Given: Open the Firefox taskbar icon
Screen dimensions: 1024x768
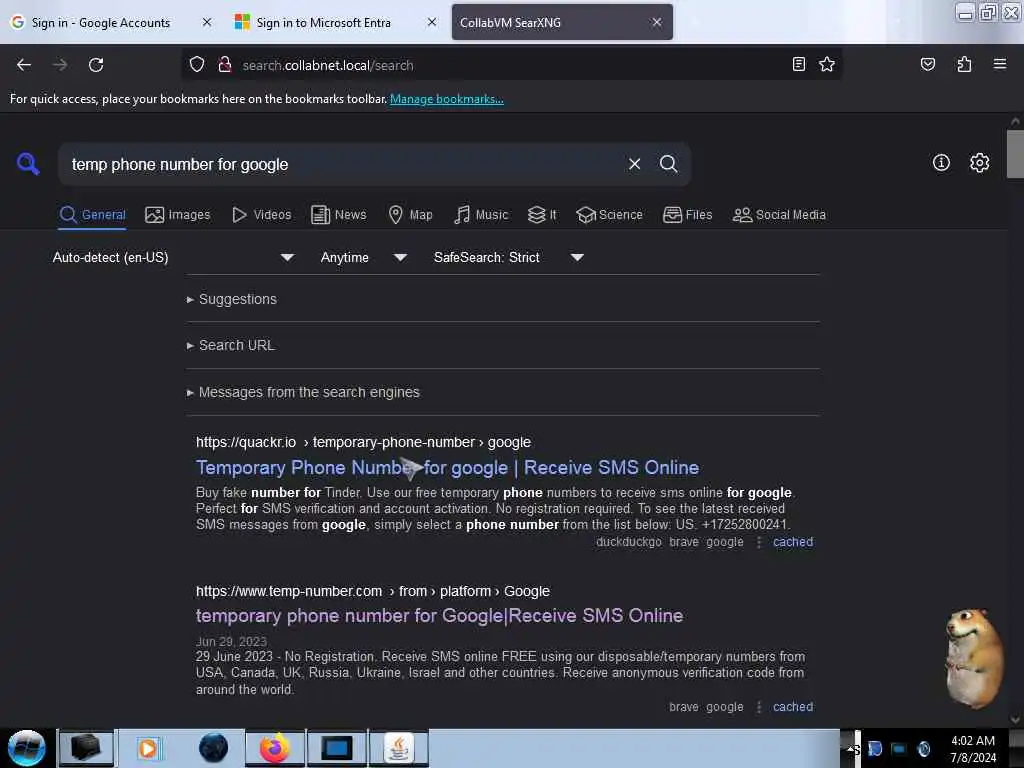Looking at the screenshot, I should click(x=275, y=748).
